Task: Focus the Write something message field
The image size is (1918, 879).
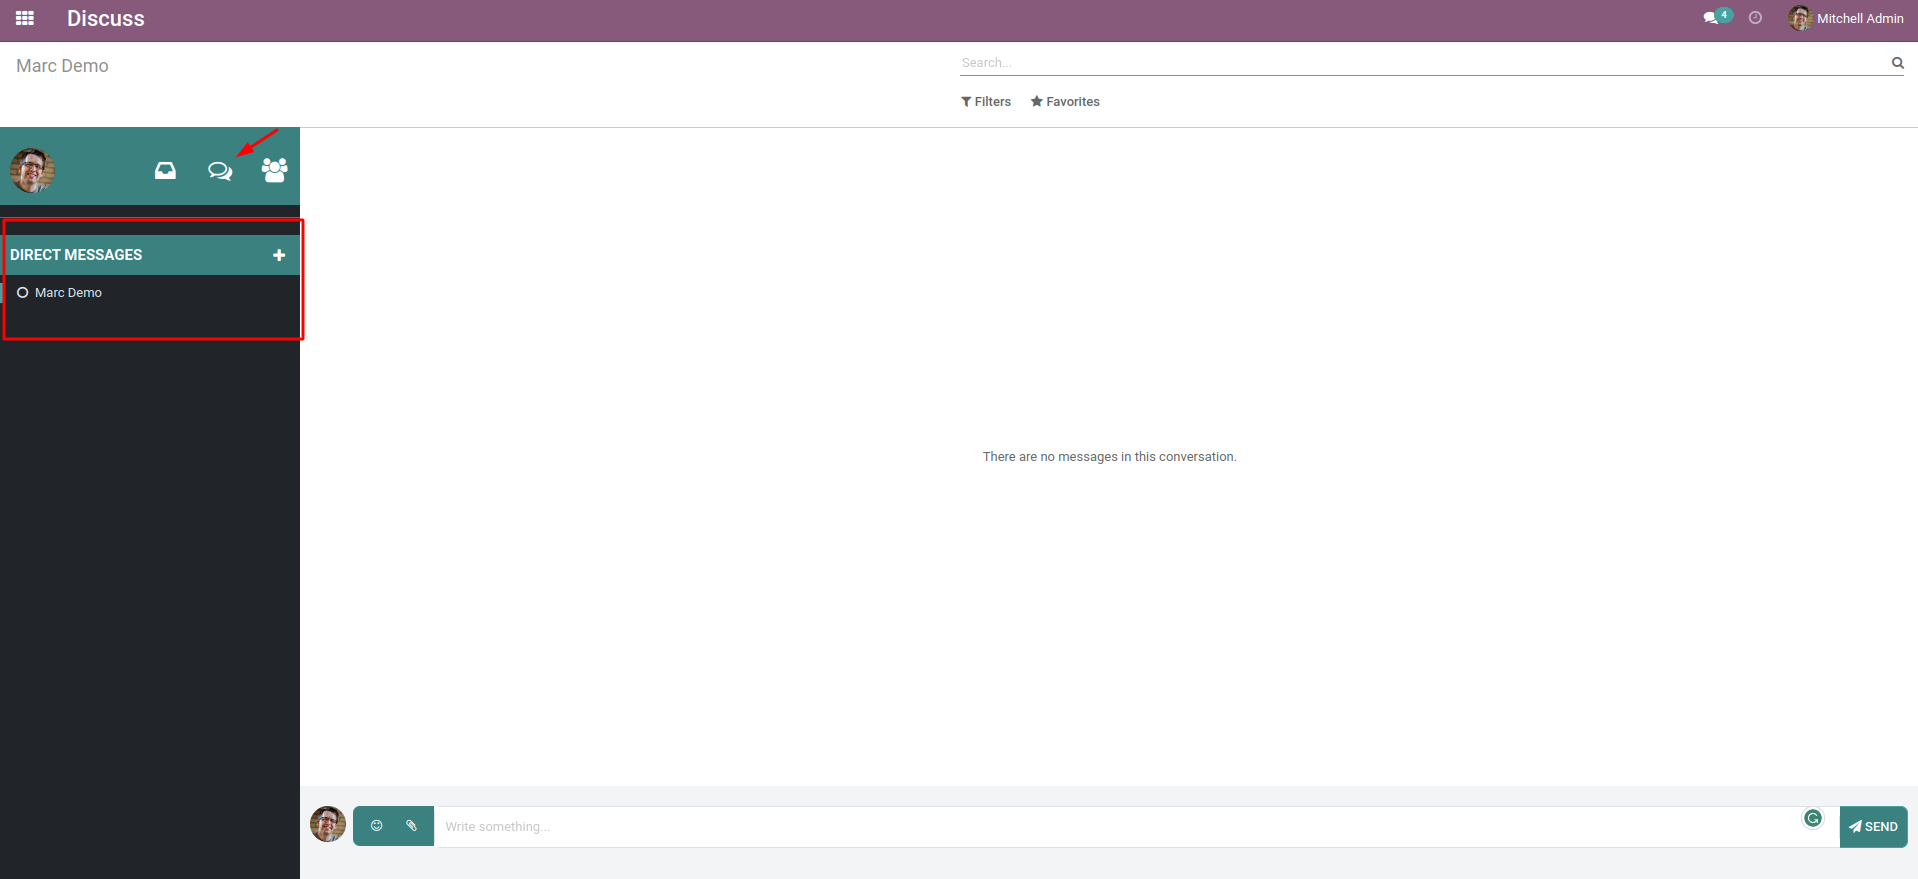Action: [1136, 827]
